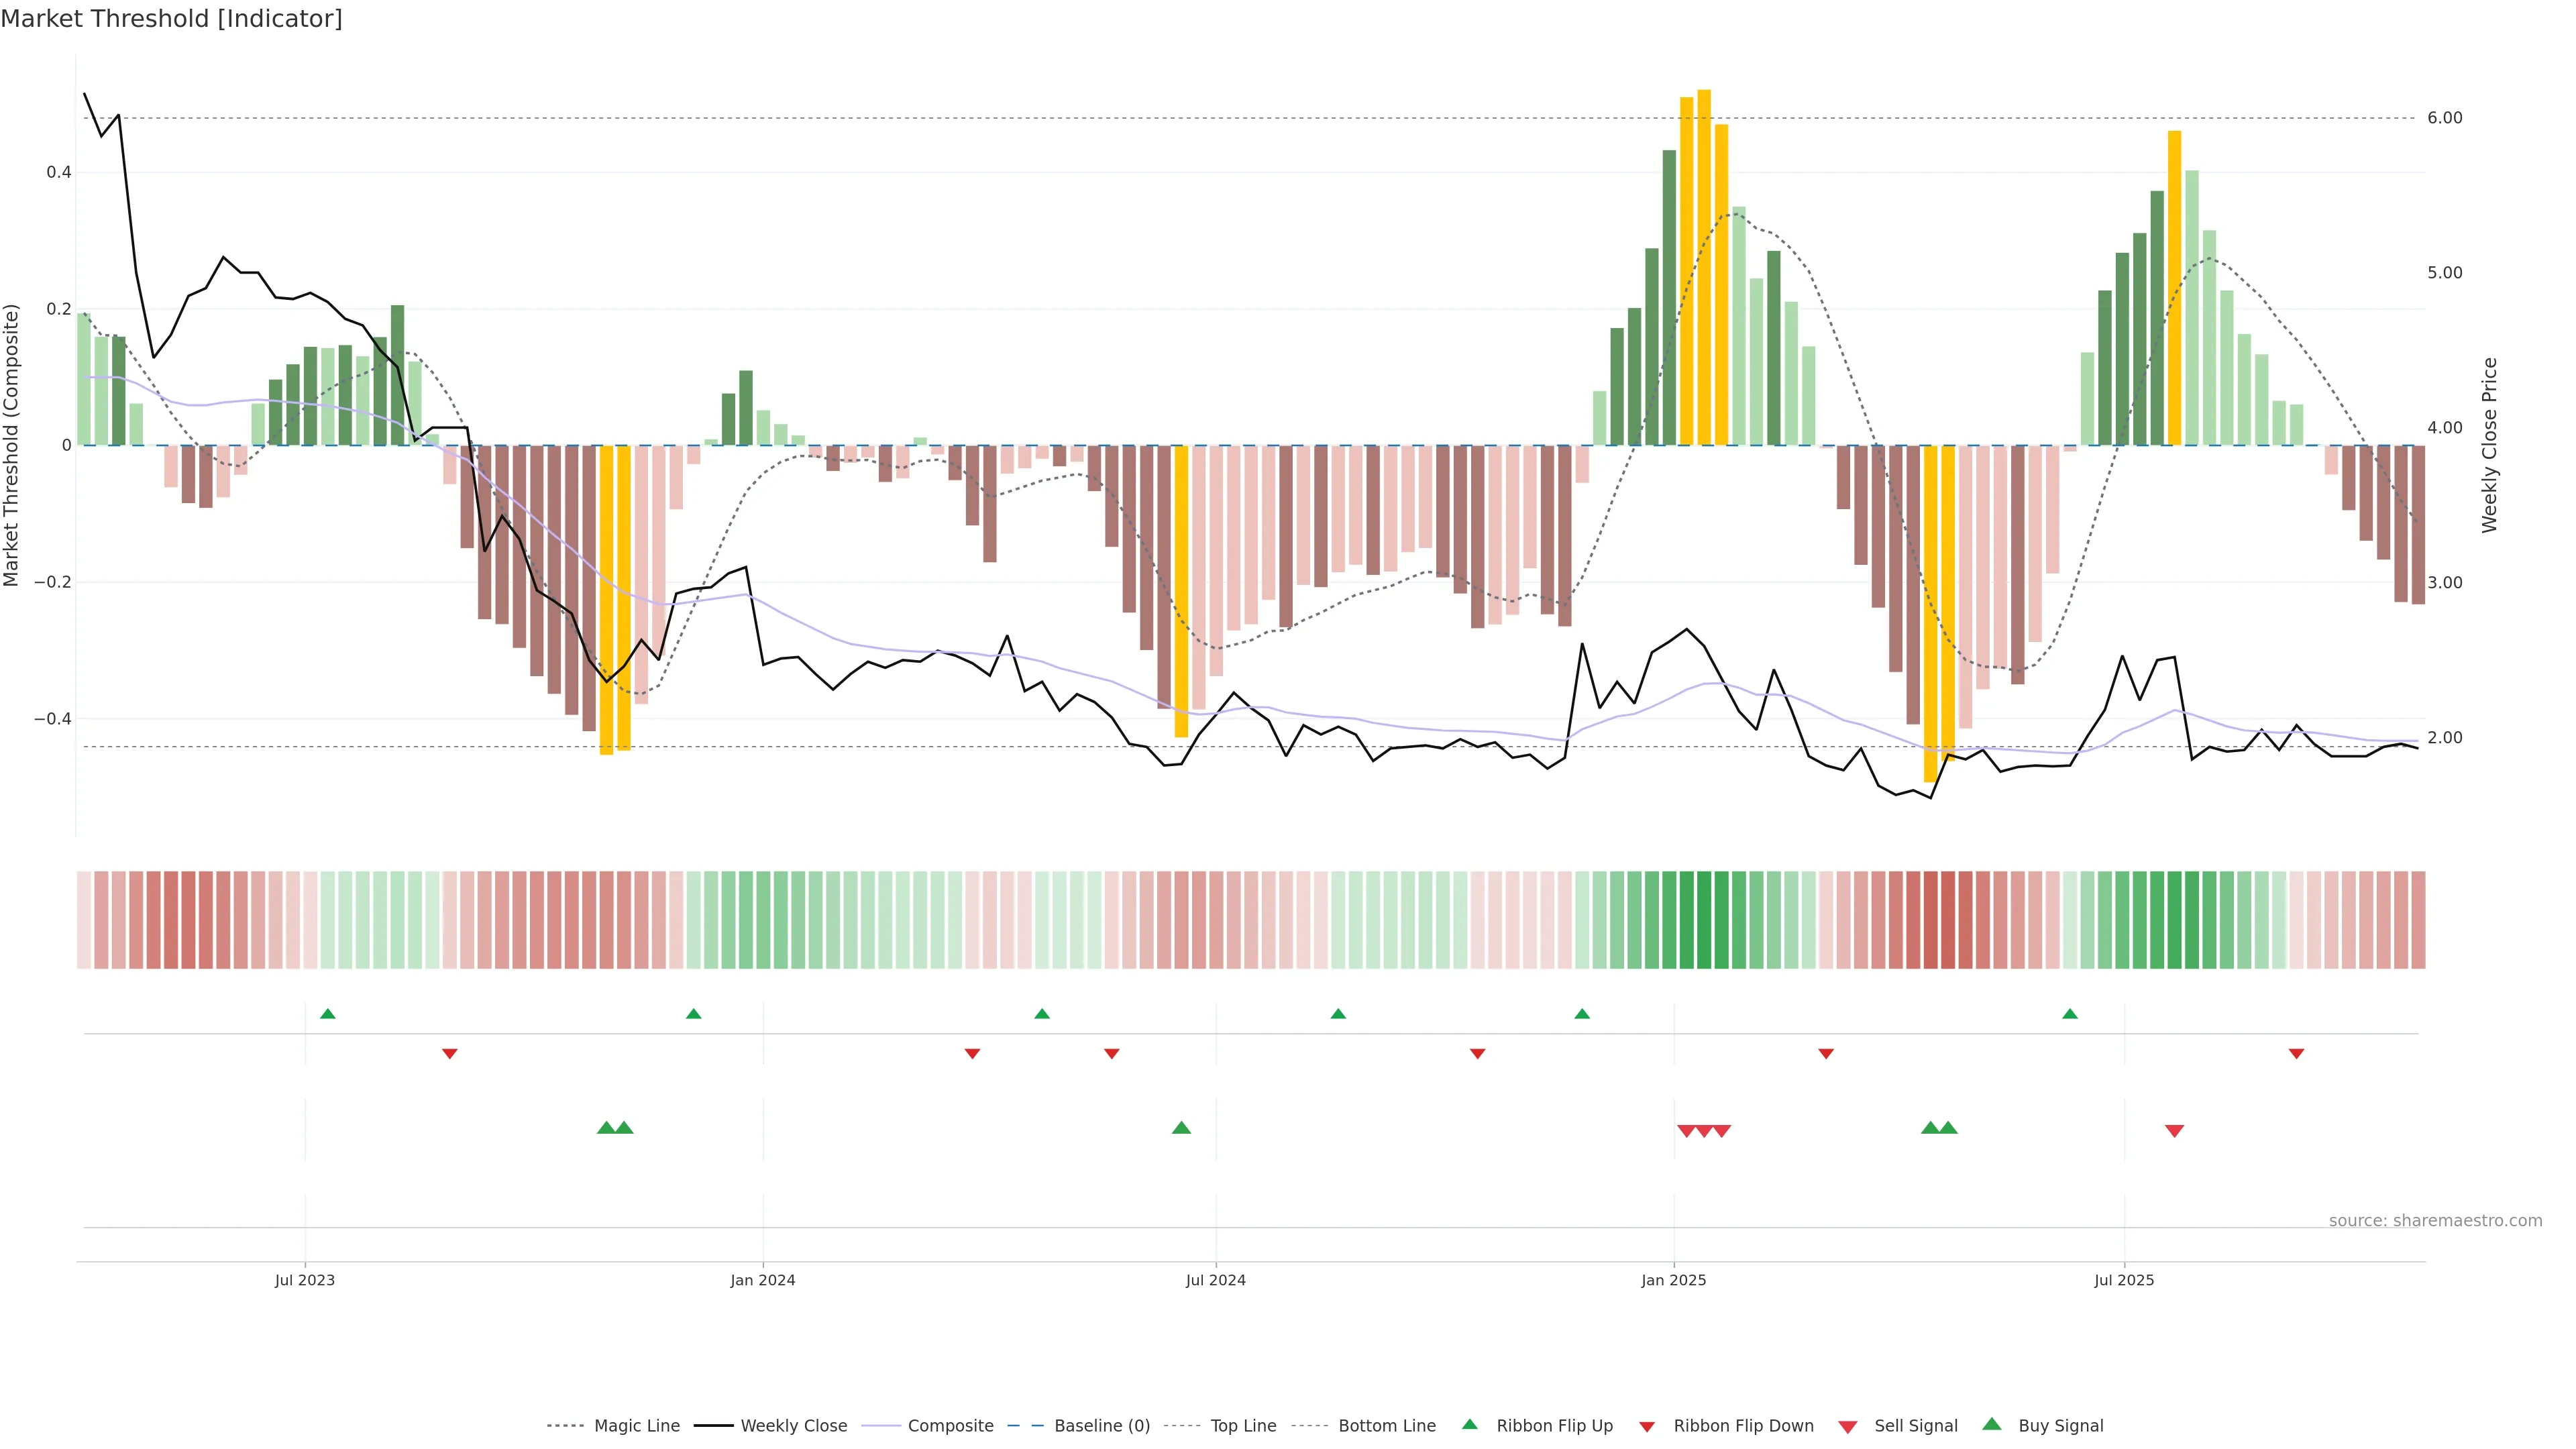Click first ribbon flip up marker after Jul 2023
Image resolution: width=2576 pixels, height=1449 pixels.
327,1014
